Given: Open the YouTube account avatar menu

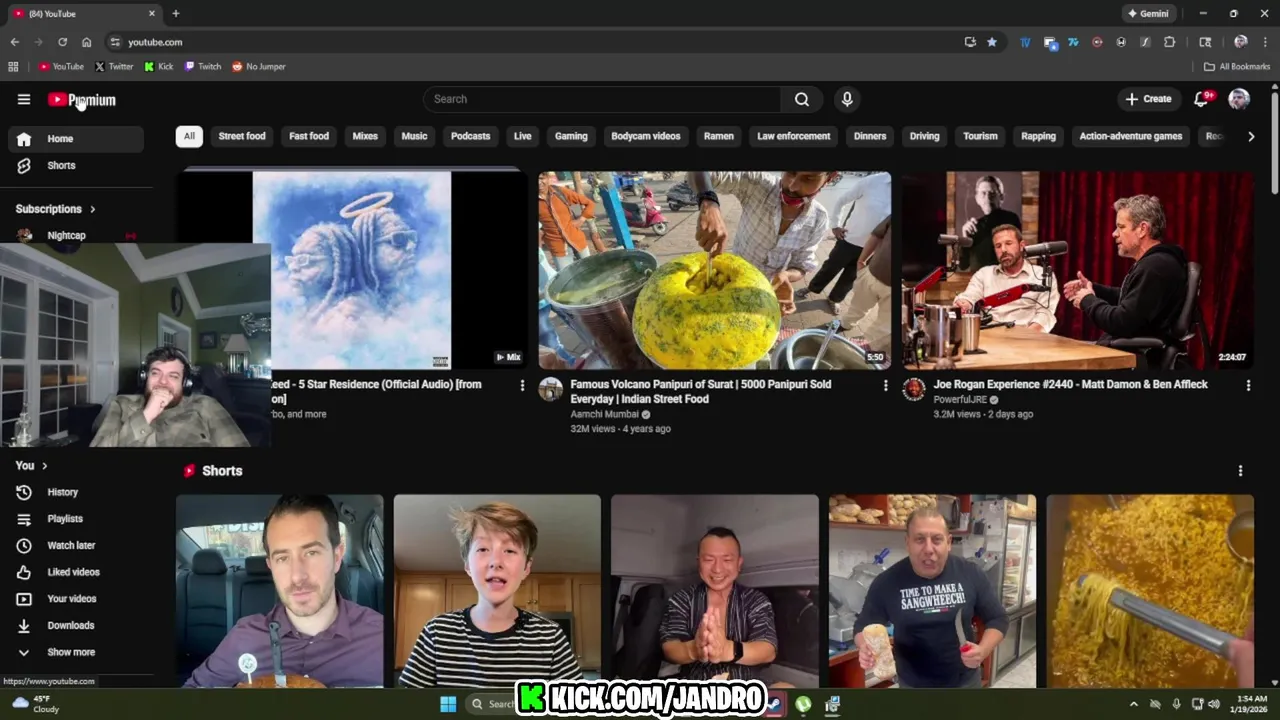Looking at the screenshot, I should coord(1239,99).
